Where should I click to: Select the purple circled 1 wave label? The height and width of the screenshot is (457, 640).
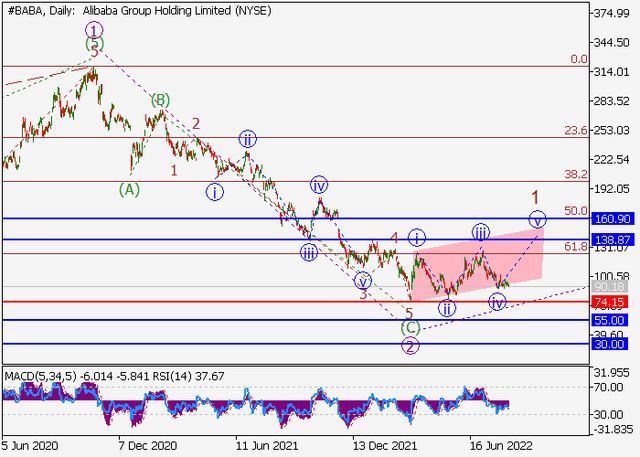pyautogui.click(x=94, y=31)
